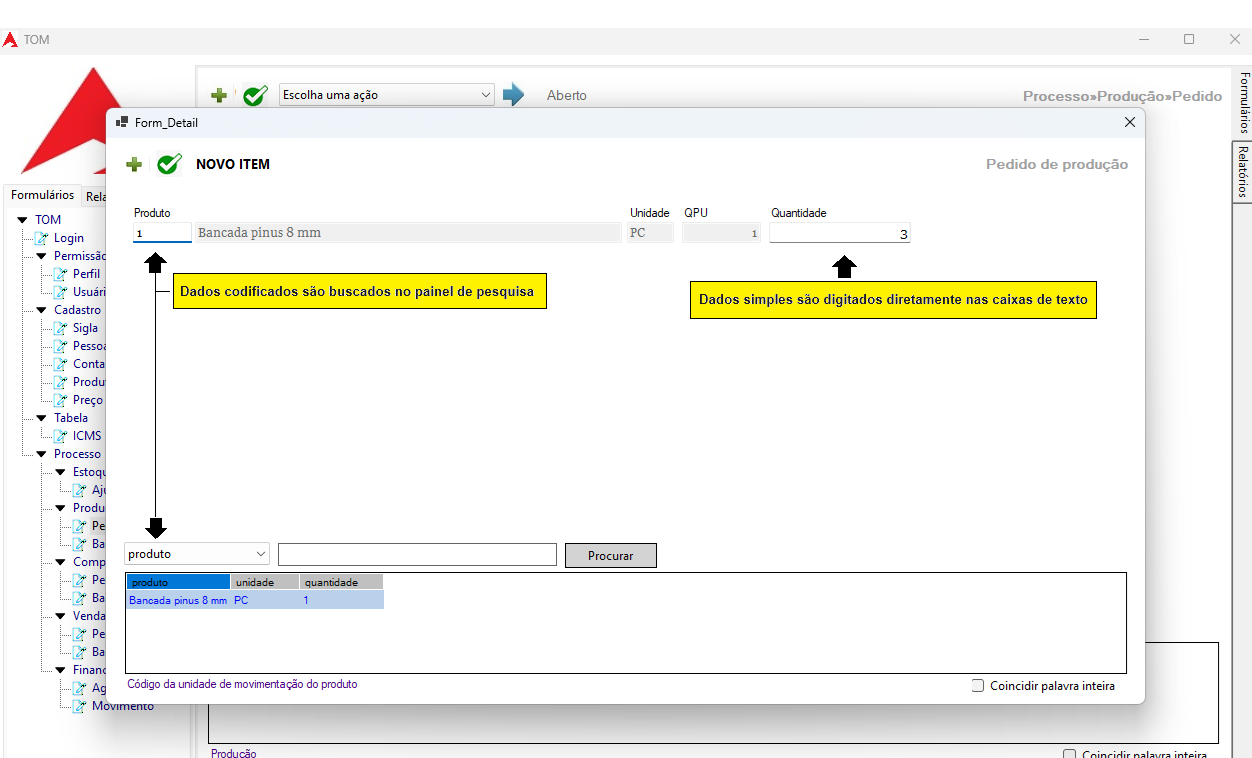Click the ICMS form icon in tree
1252x758 pixels.
(x=60, y=436)
